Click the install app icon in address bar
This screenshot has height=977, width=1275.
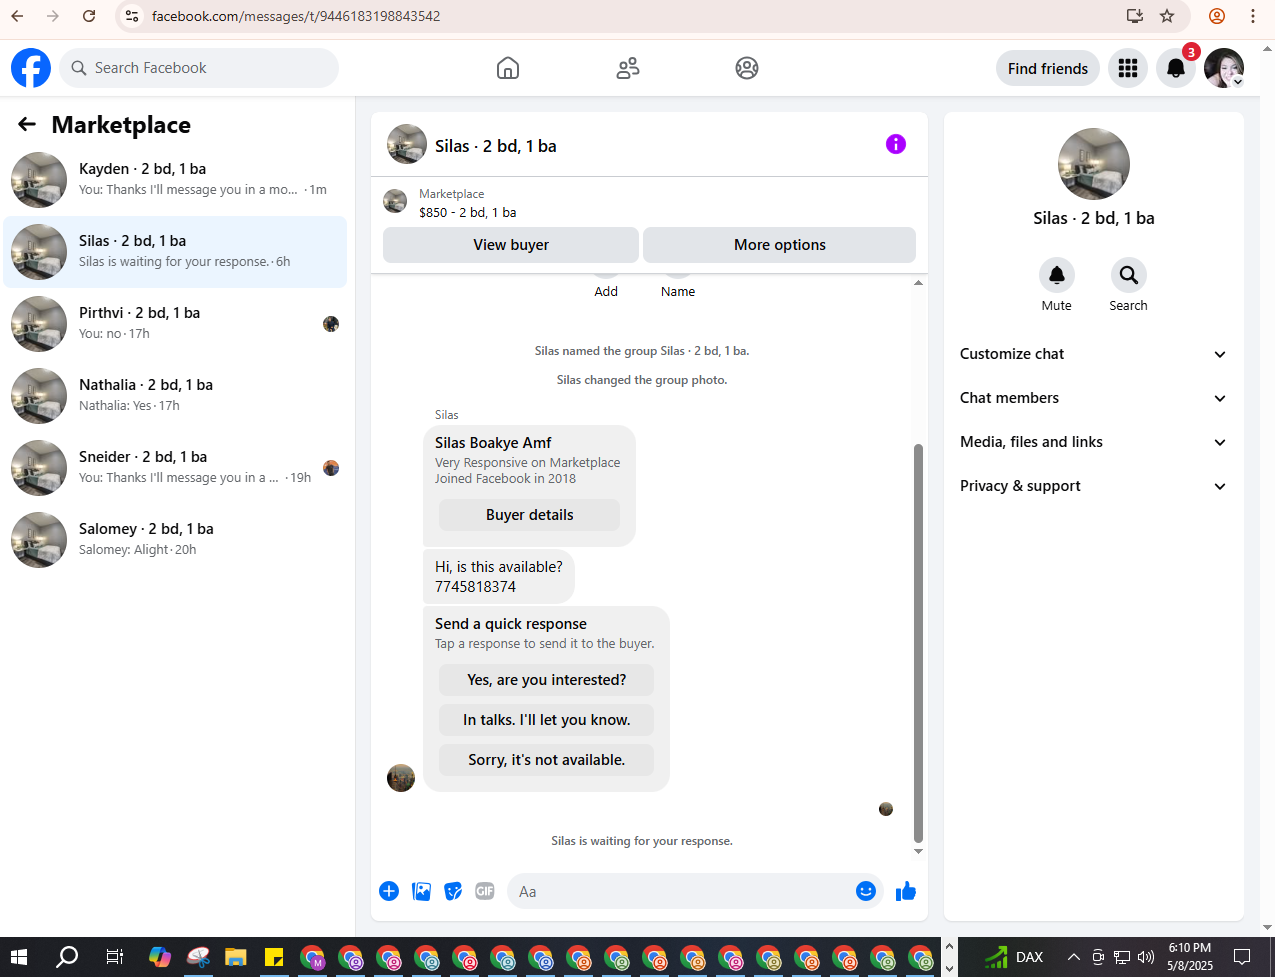click(x=1134, y=16)
